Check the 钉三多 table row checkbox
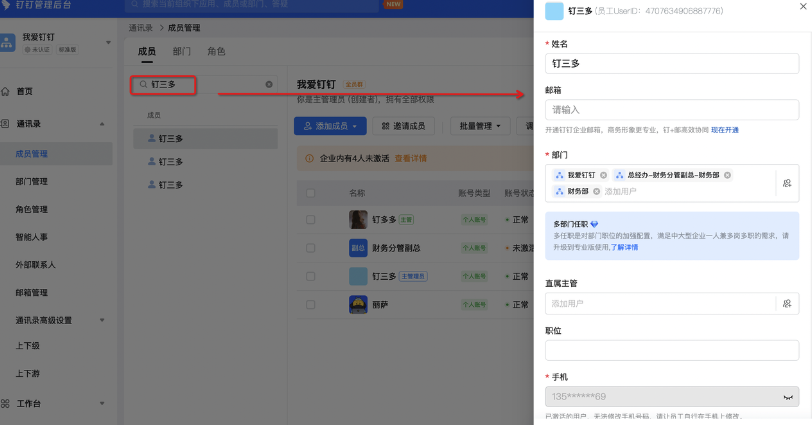 point(311,276)
